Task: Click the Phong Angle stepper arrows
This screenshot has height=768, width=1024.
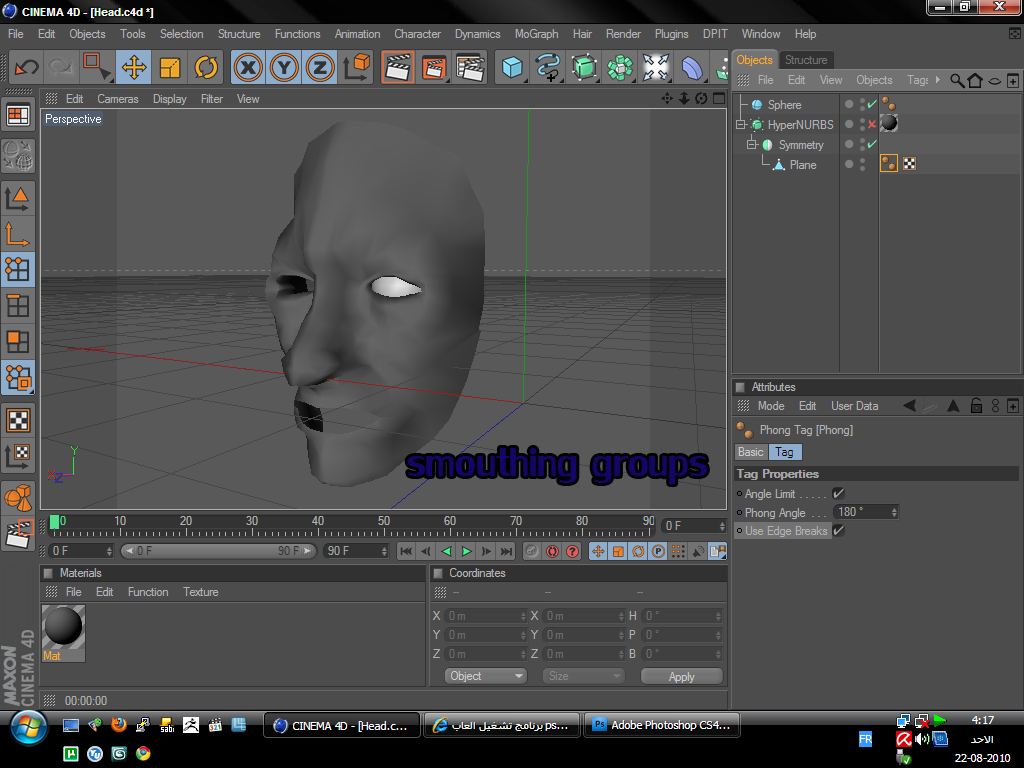Action: pyautogui.click(x=894, y=512)
